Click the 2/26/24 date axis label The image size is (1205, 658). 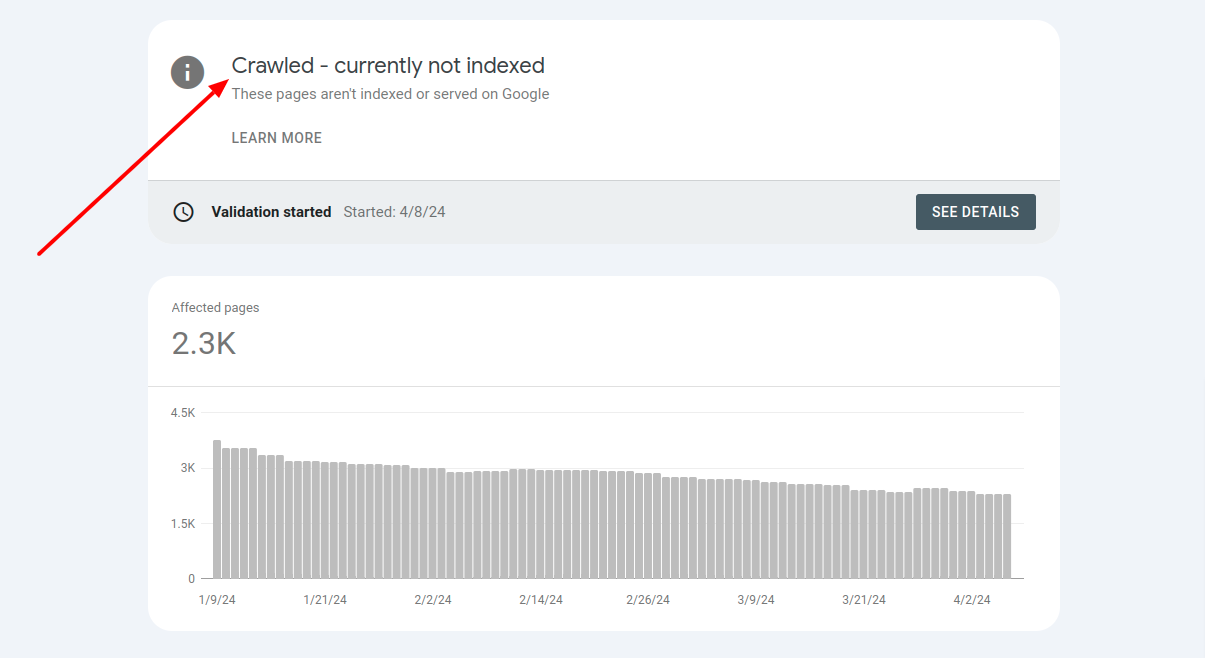648,600
